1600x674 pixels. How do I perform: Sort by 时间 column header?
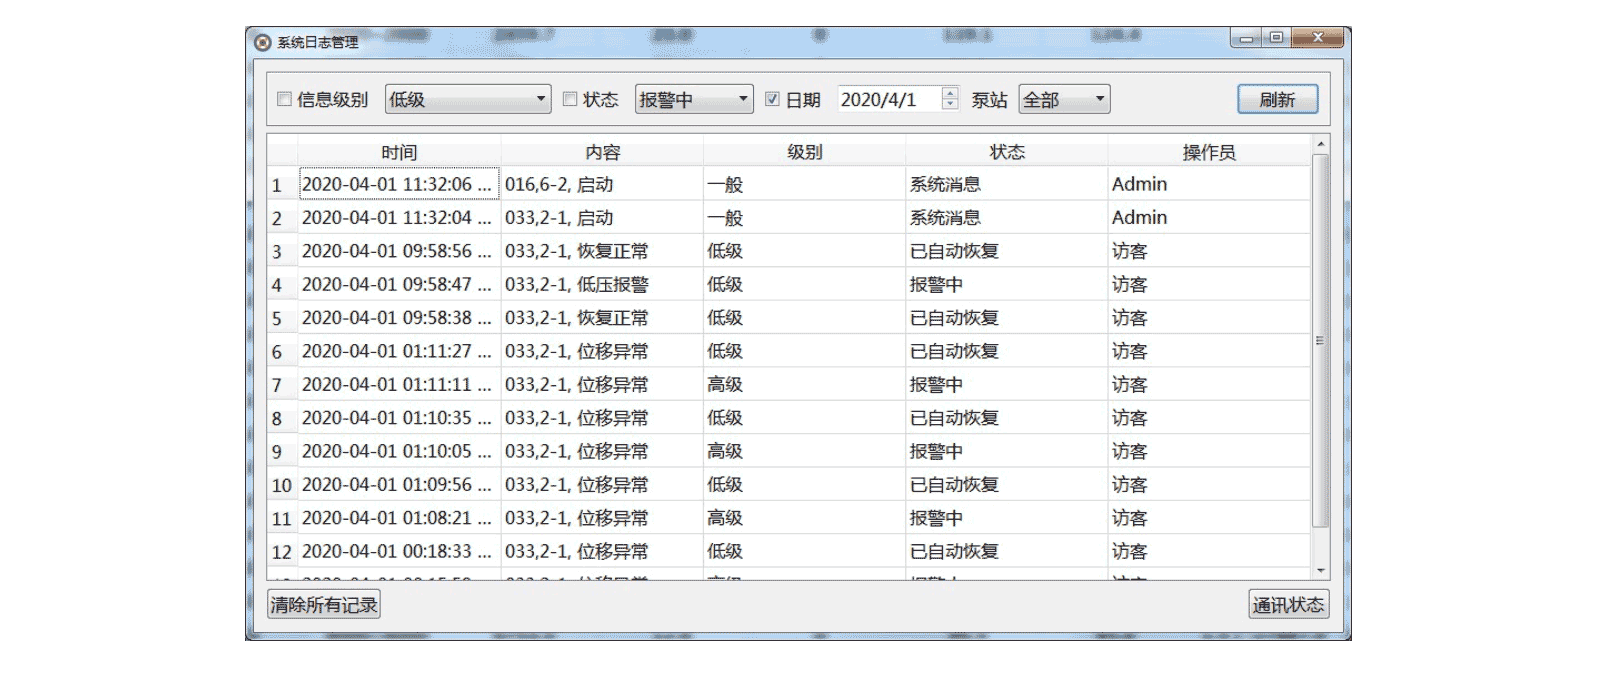pyautogui.click(x=399, y=152)
